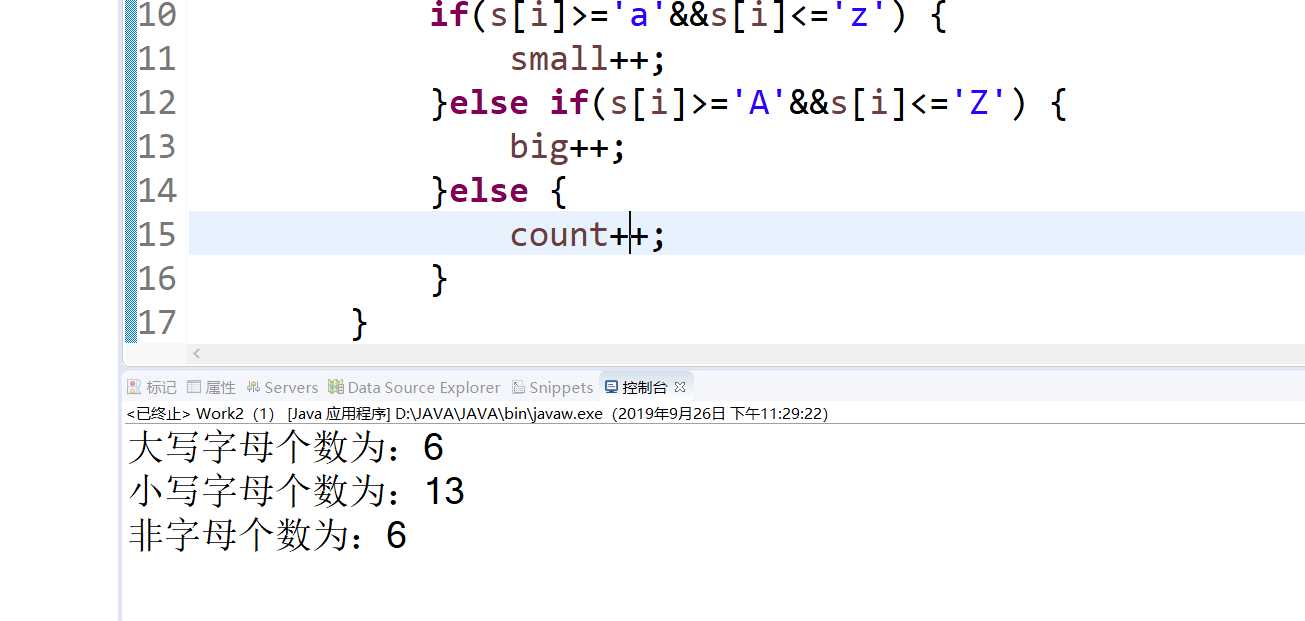This screenshot has width=1305, height=621.
Task: Click the closing brace on line 17
Action: click(360, 323)
